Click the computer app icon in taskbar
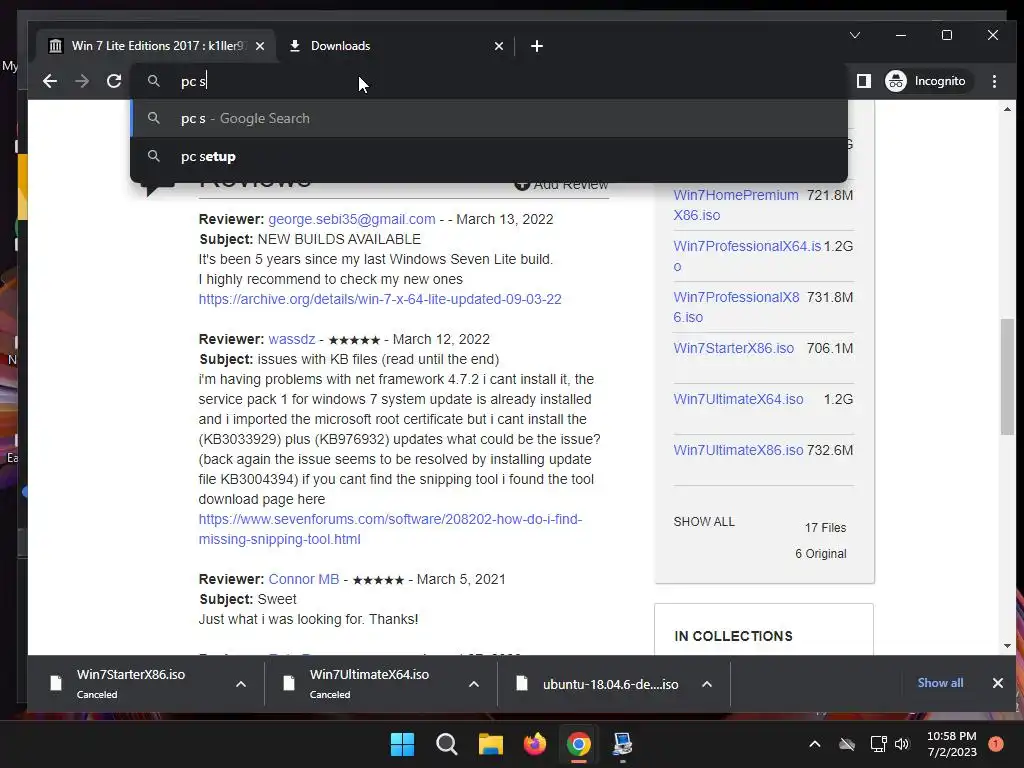1024x768 pixels. [x=622, y=744]
